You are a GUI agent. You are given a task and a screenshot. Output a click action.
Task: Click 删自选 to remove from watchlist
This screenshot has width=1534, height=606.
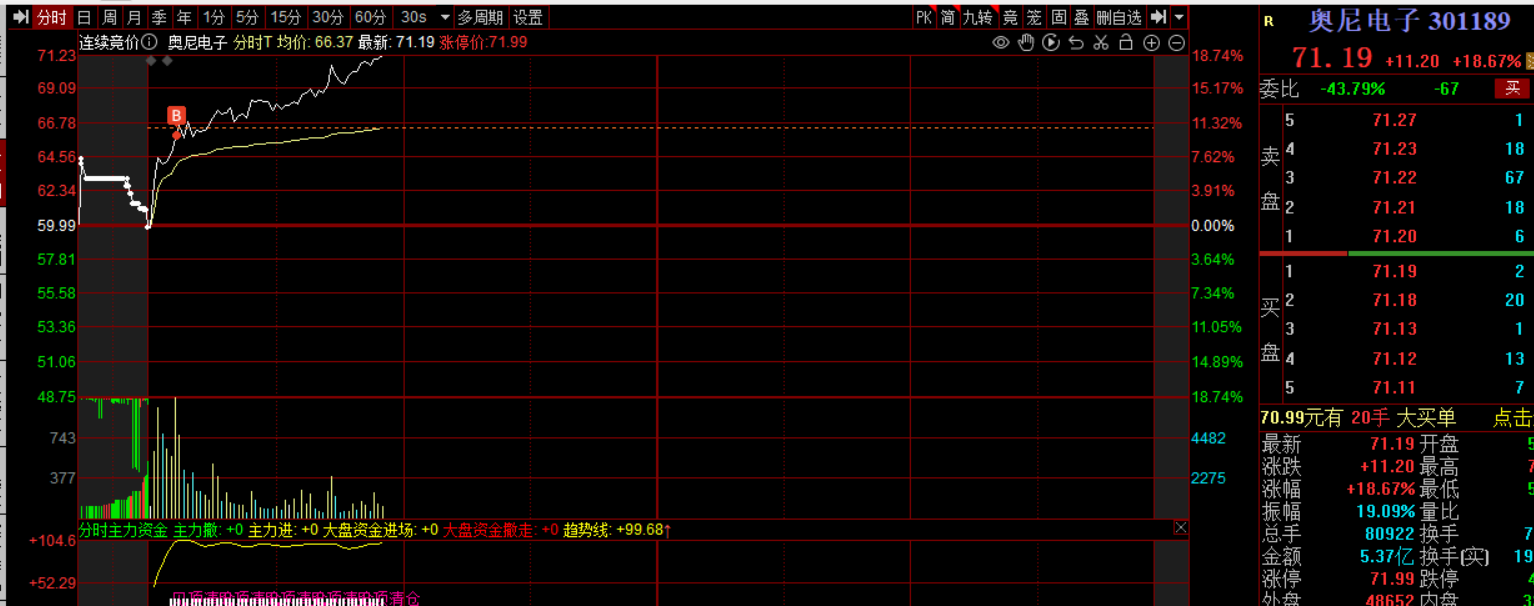[x=1119, y=17]
